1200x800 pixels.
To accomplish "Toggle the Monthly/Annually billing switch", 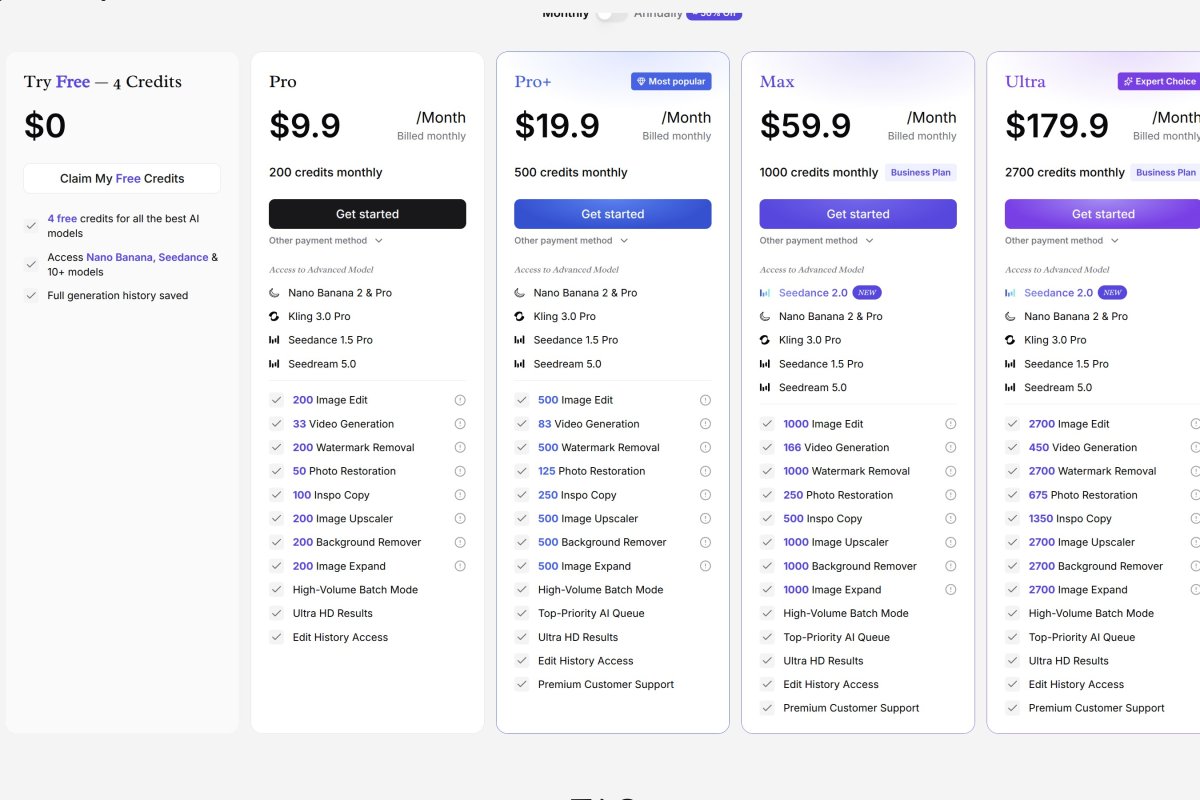I will [x=611, y=13].
